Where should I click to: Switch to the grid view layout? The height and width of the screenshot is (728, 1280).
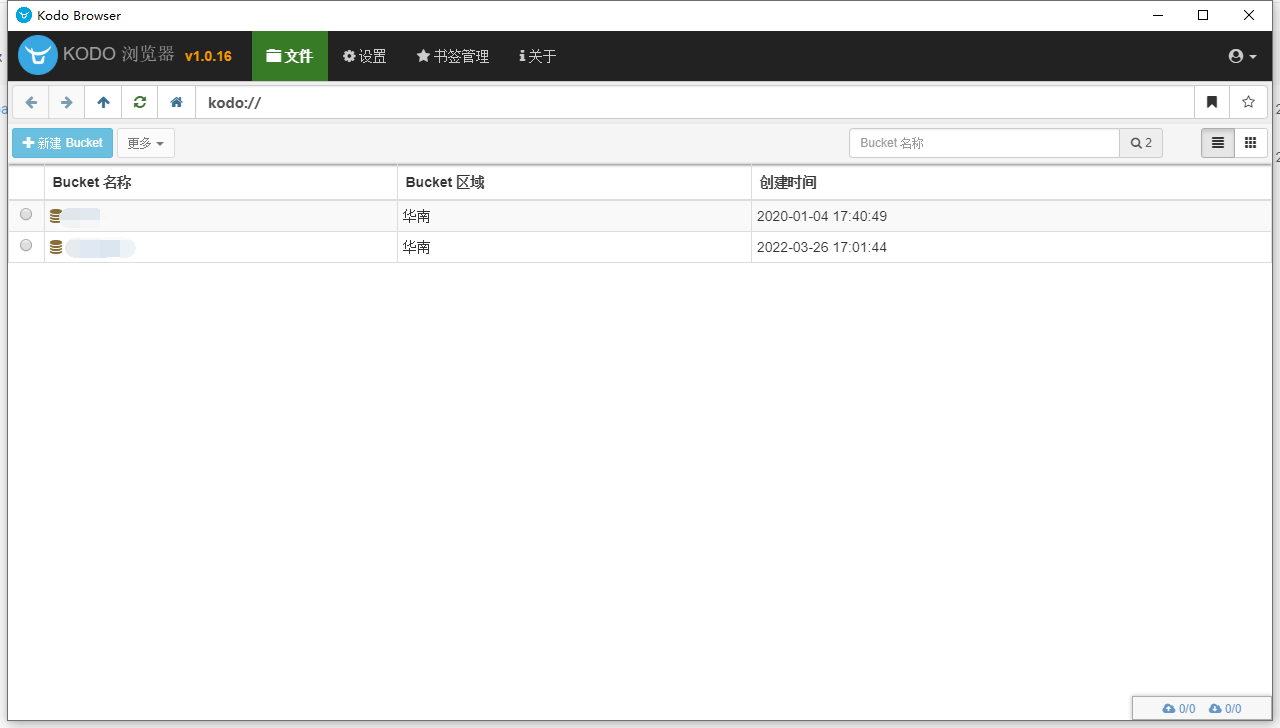[x=1250, y=143]
